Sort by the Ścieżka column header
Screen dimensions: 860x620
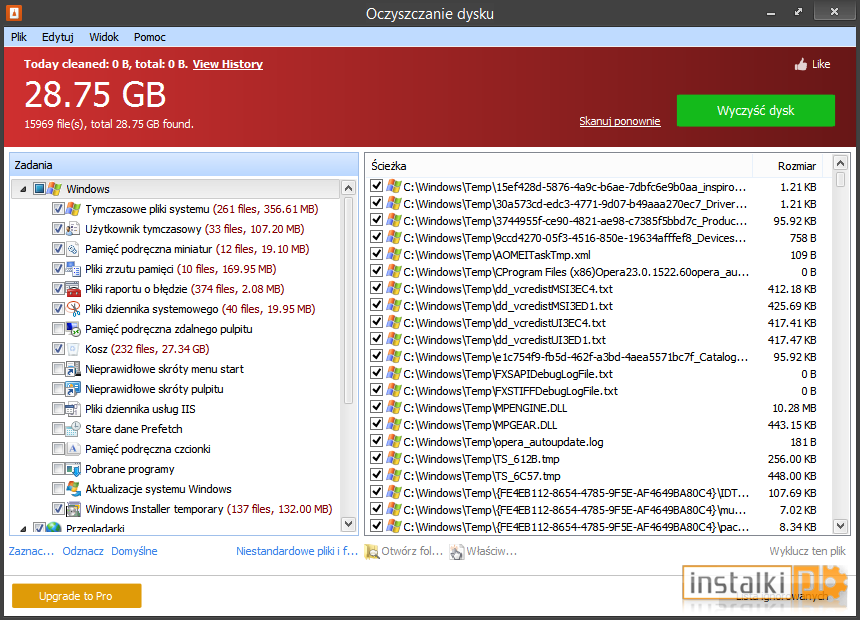pos(559,166)
